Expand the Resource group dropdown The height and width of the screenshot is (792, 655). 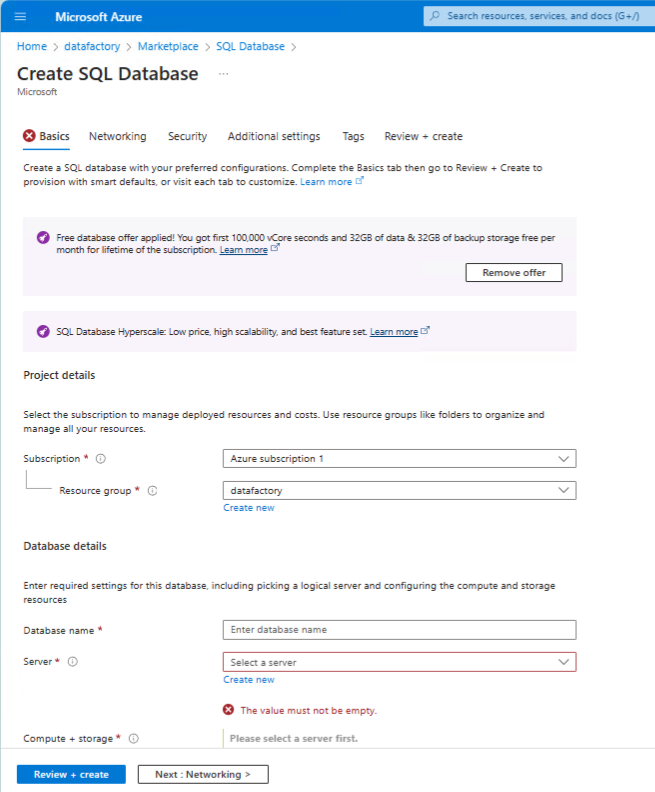399,490
